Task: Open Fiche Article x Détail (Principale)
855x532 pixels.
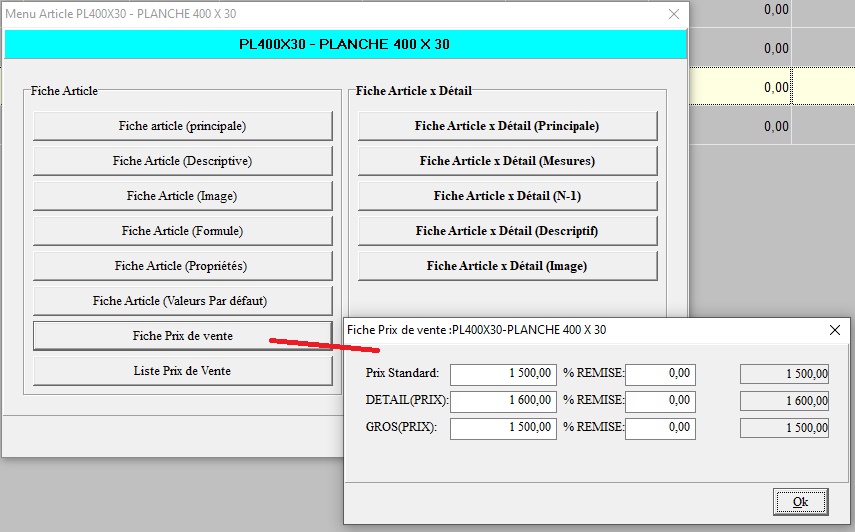Action: pyautogui.click(x=507, y=126)
